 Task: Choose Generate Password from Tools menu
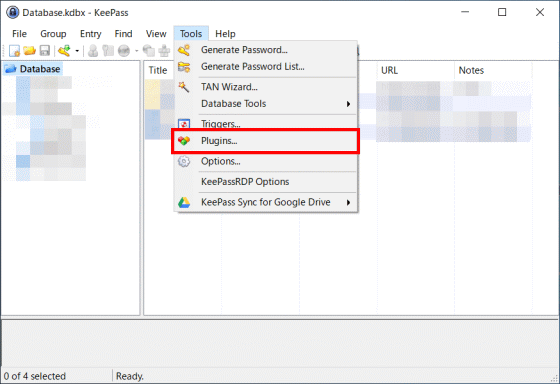pos(266,50)
